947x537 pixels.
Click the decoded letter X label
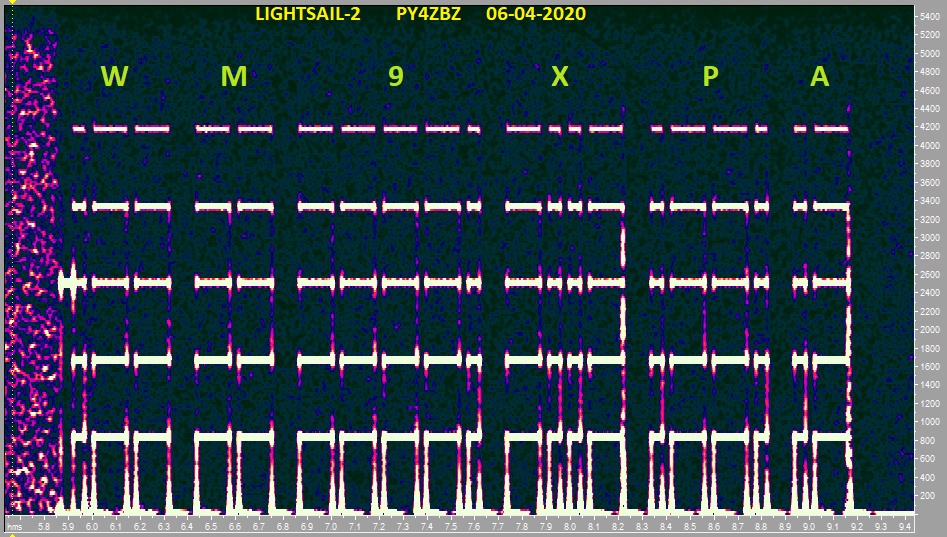click(x=560, y=76)
